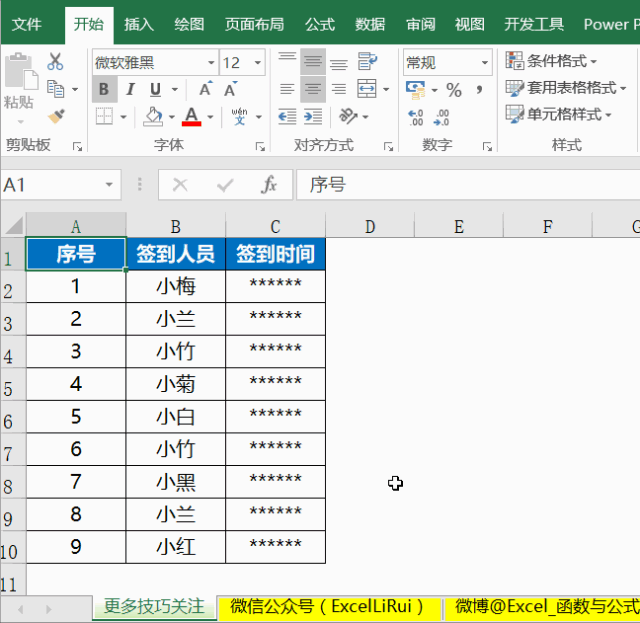
Task: Select column header C
Action: point(276,226)
